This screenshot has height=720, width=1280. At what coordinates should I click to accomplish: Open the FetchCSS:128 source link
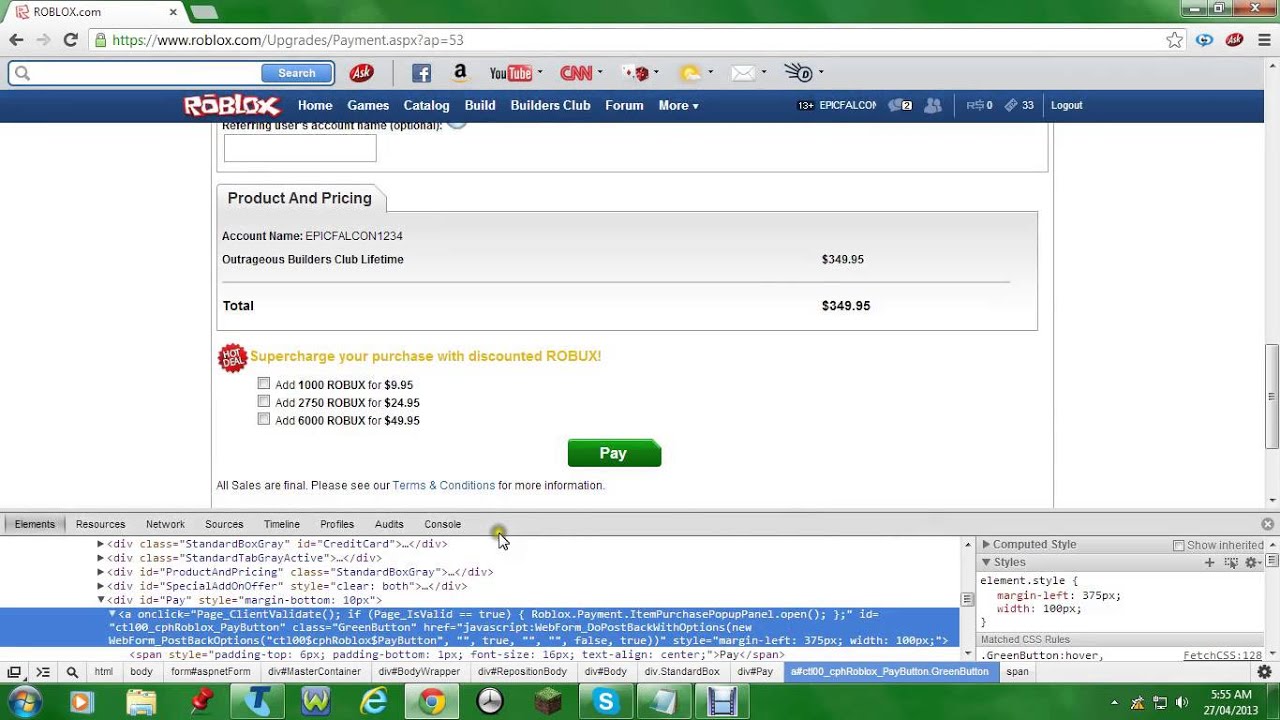pos(1222,656)
